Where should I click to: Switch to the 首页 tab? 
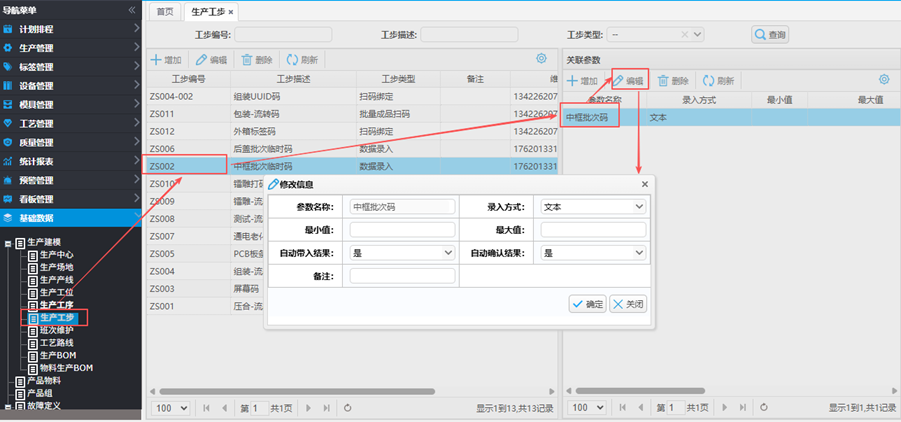pyautogui.click(x=165, y=11)
